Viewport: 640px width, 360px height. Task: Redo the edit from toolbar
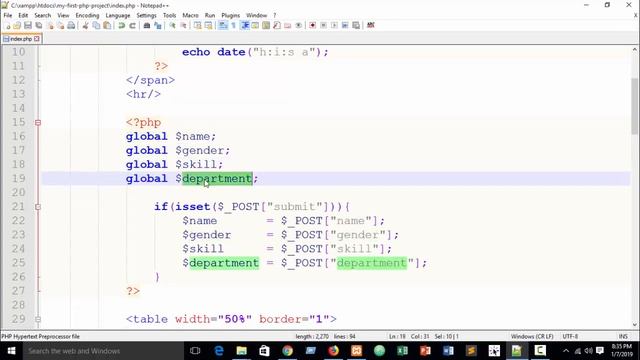pos(132,25)
